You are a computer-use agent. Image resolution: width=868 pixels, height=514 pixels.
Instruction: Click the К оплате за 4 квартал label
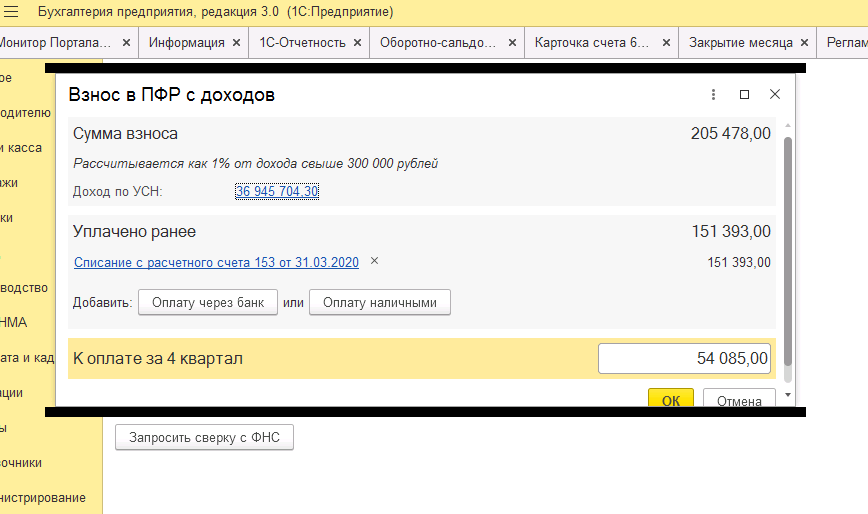tap(158, 359)
